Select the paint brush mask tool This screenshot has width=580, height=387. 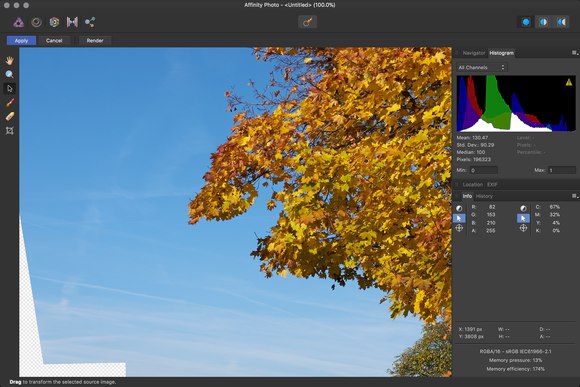(x=10, y=102)
